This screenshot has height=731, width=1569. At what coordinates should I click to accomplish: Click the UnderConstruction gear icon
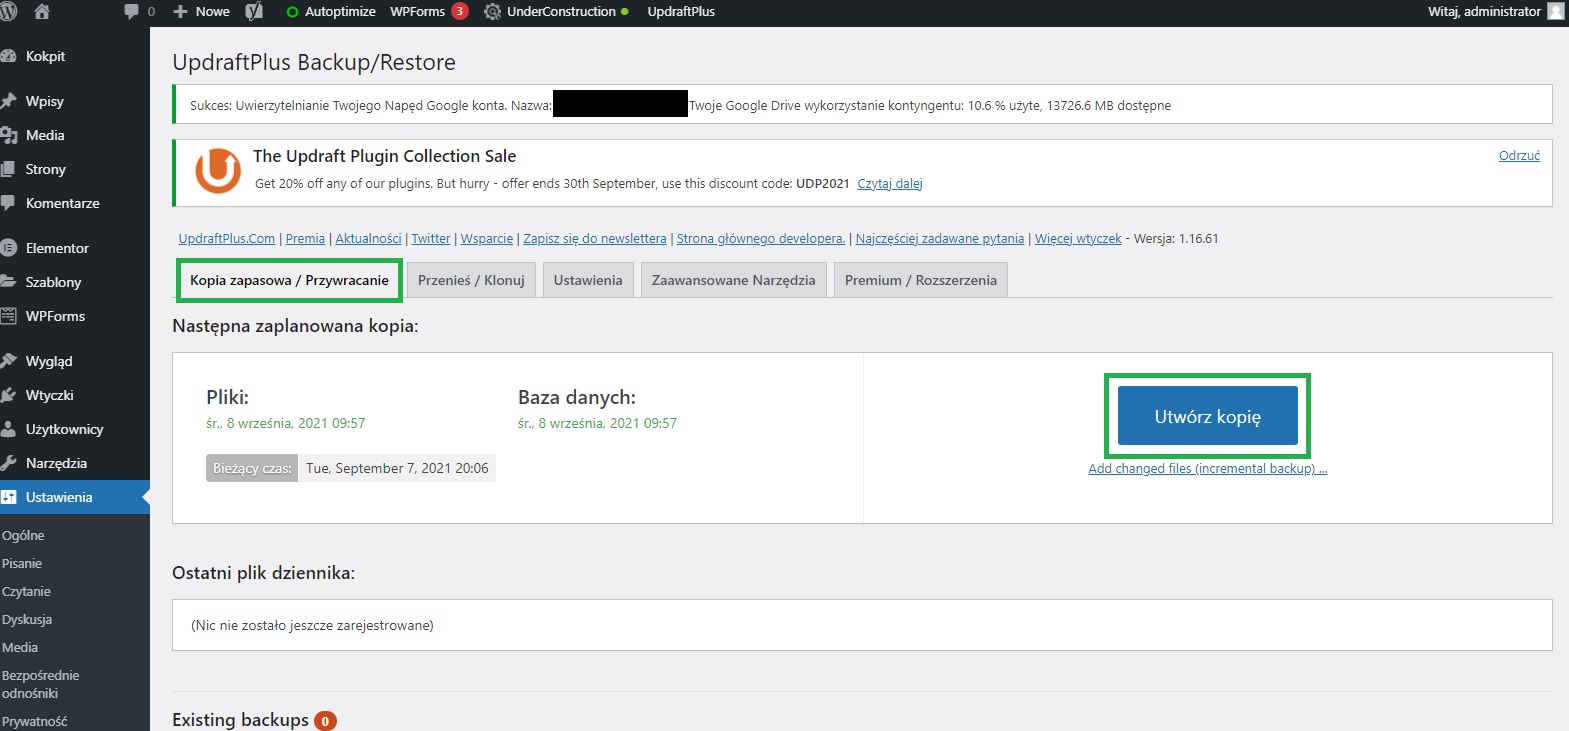coord(492,12)
